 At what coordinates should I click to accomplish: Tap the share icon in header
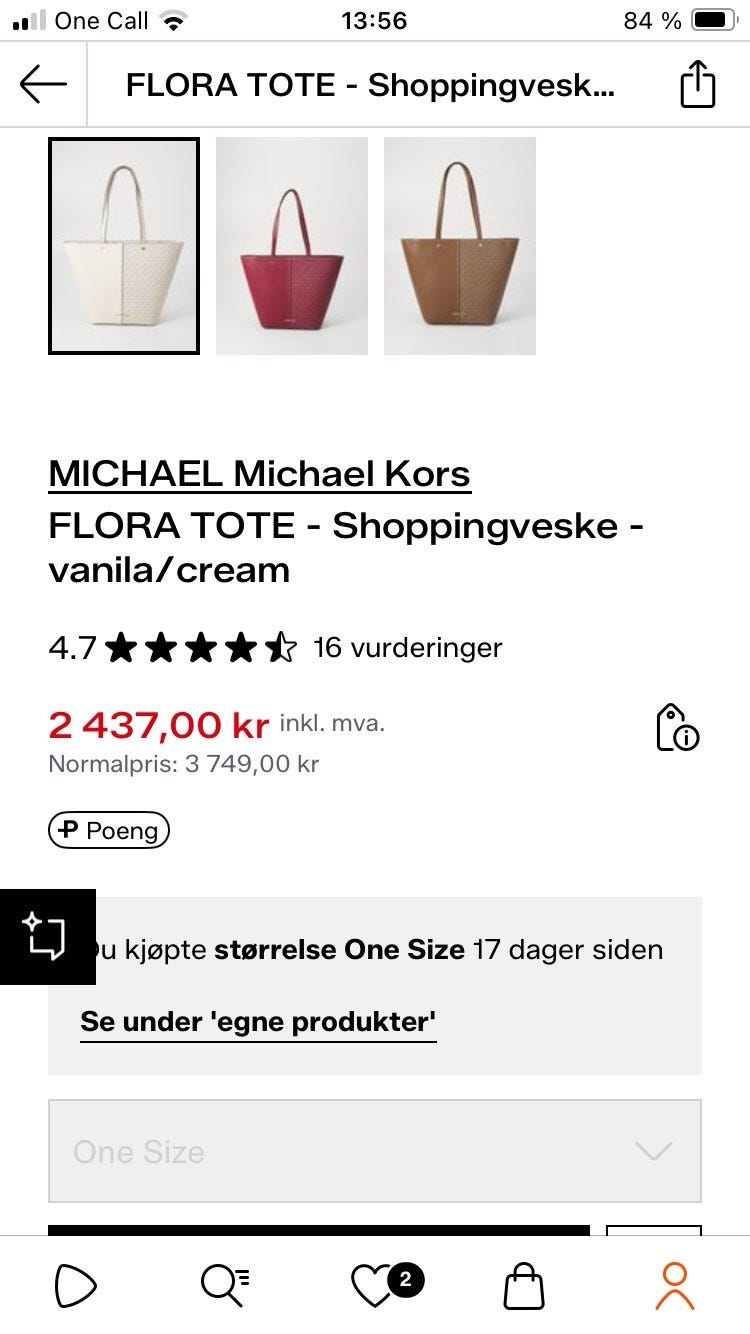698,85
